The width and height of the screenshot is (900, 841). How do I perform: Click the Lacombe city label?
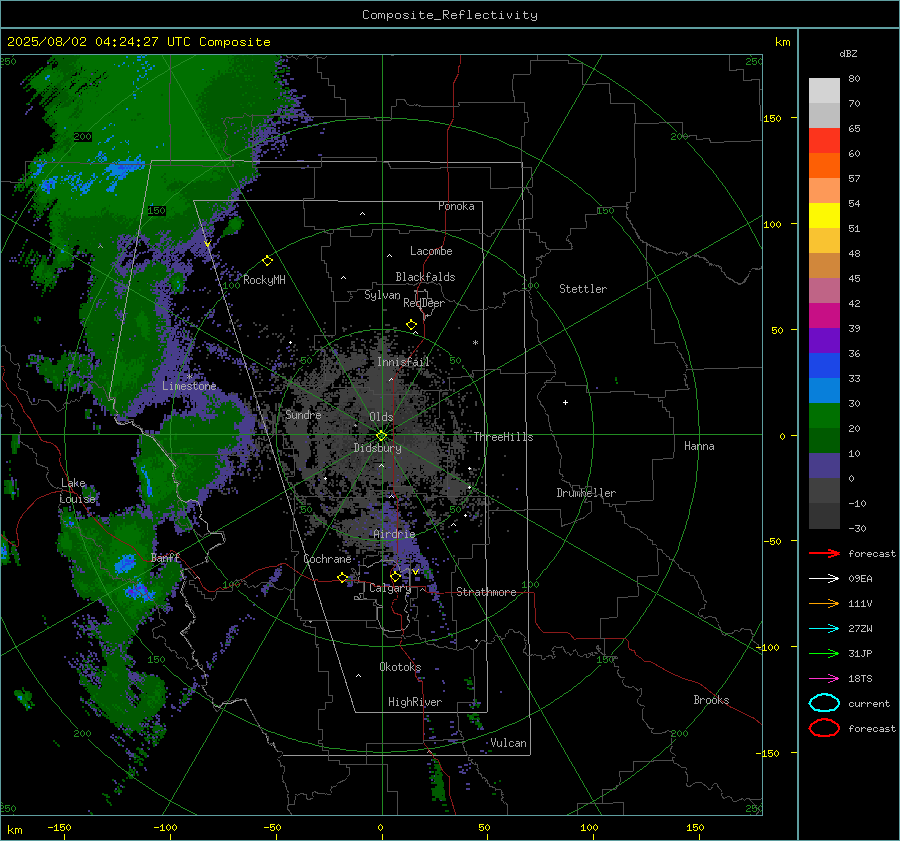point(431,251)
